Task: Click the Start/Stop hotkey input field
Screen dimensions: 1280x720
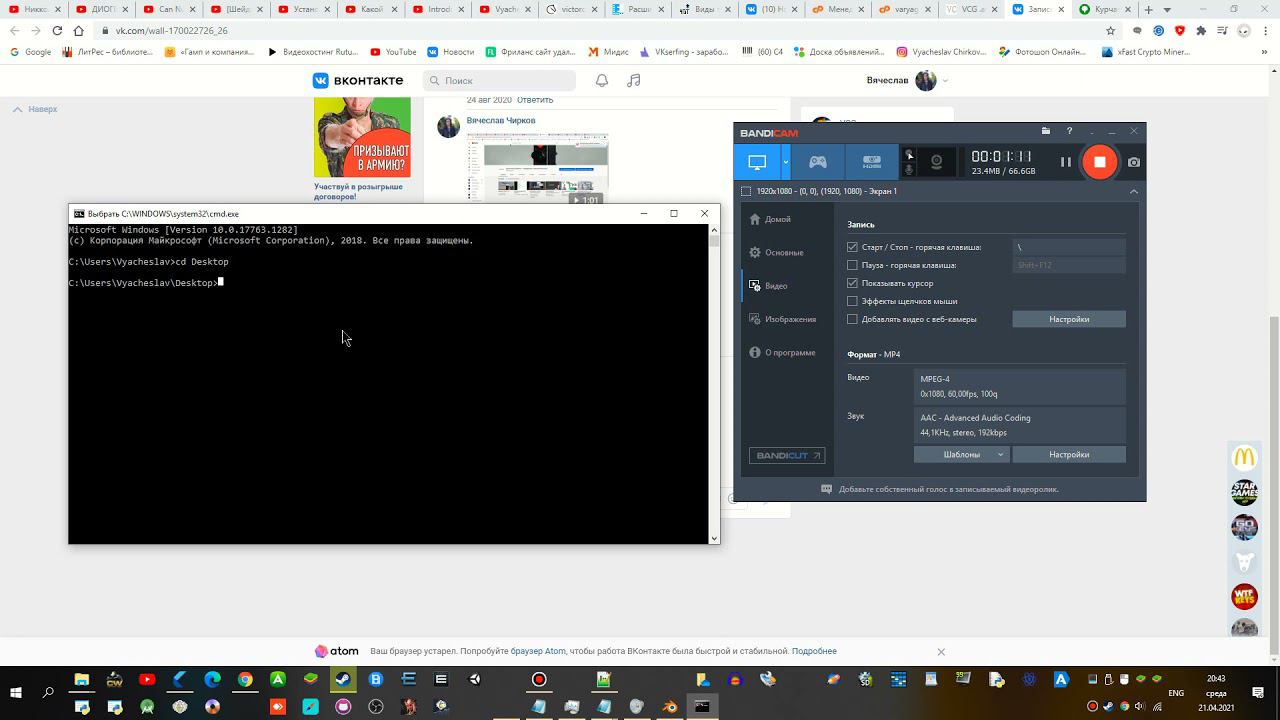Action: 1069,247
